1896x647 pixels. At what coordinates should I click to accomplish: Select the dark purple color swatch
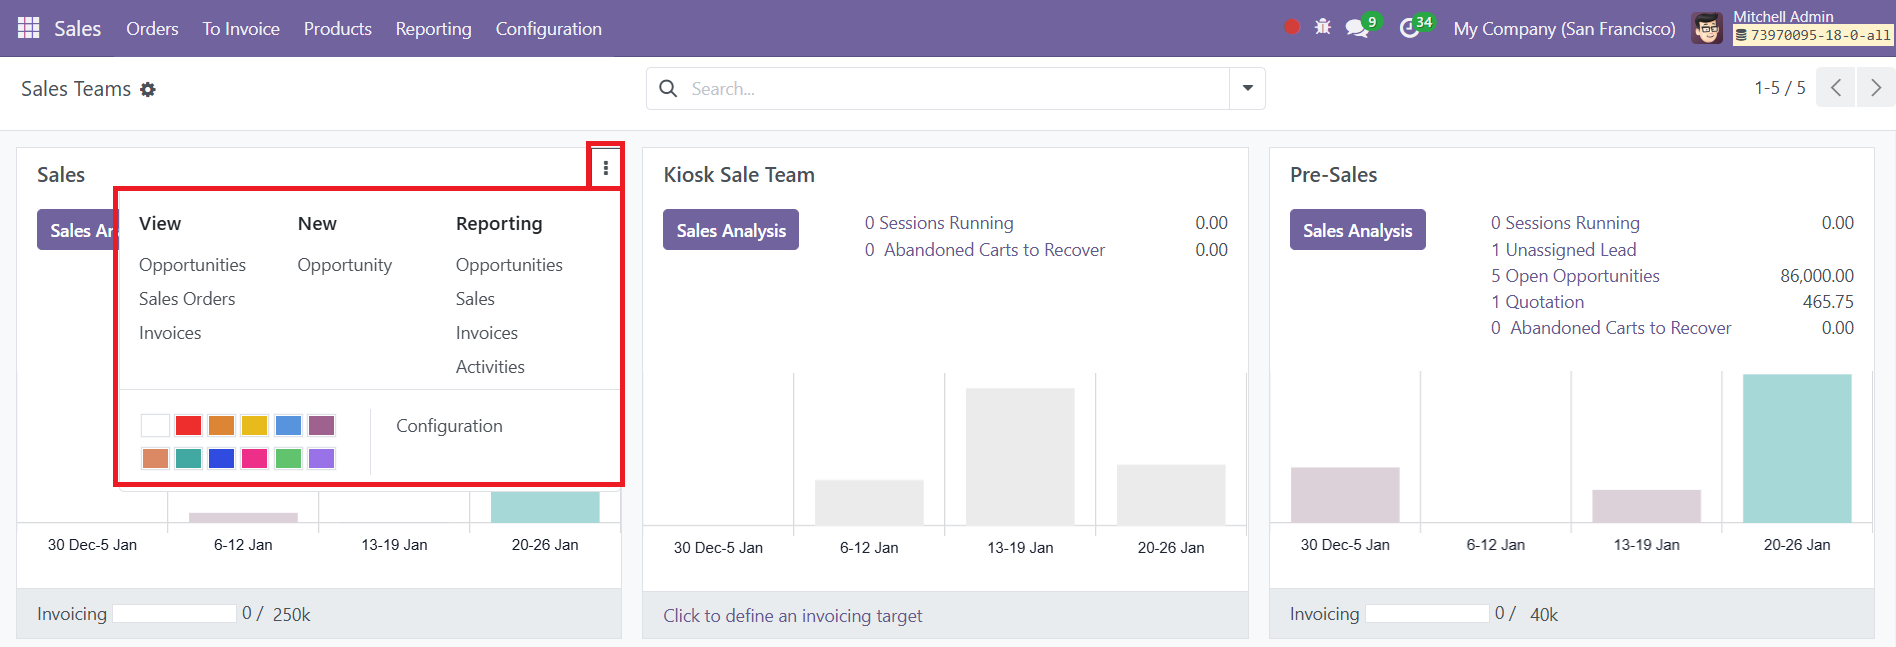point(321,425)
